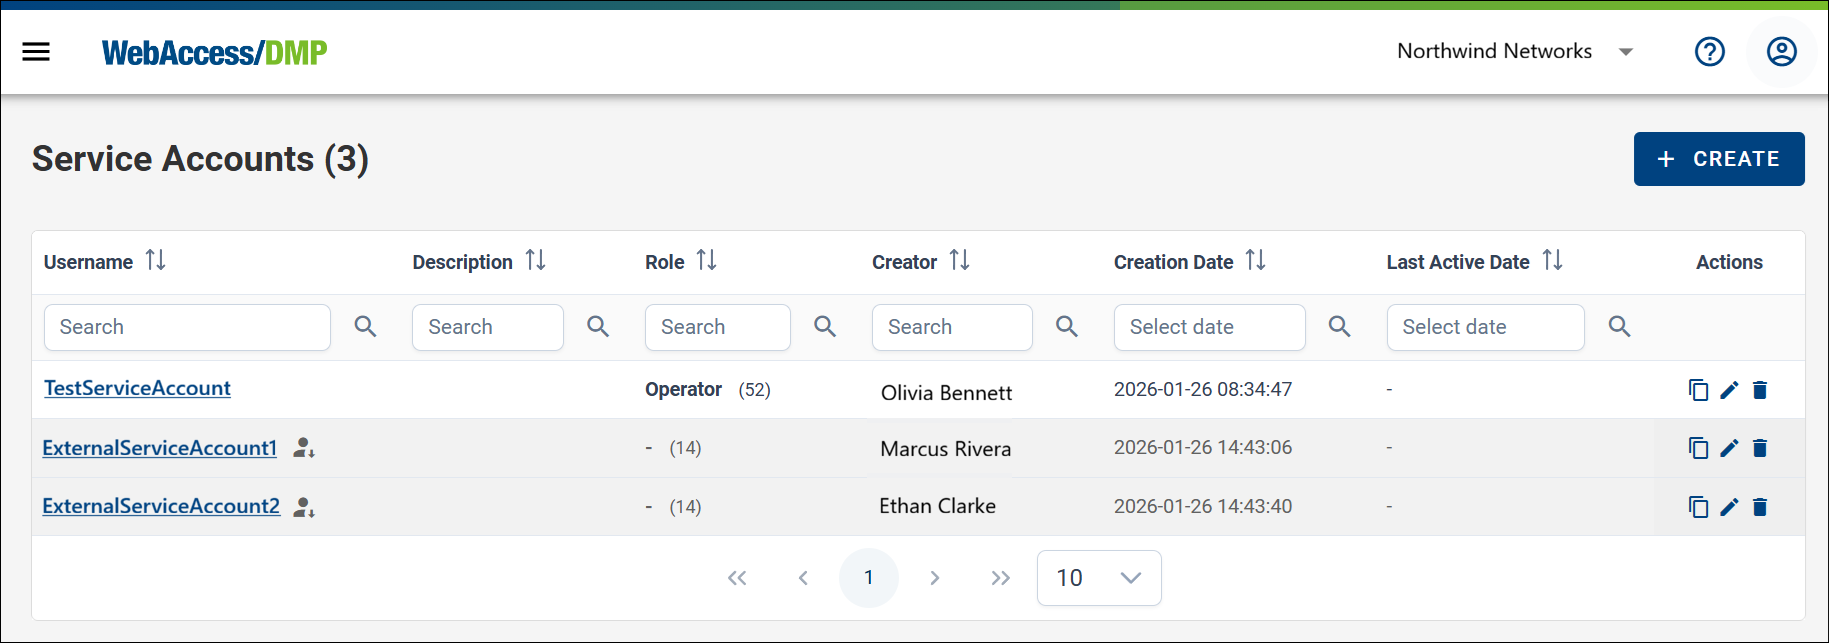Click the WebAccess/DMP logo

coord(214,52)
